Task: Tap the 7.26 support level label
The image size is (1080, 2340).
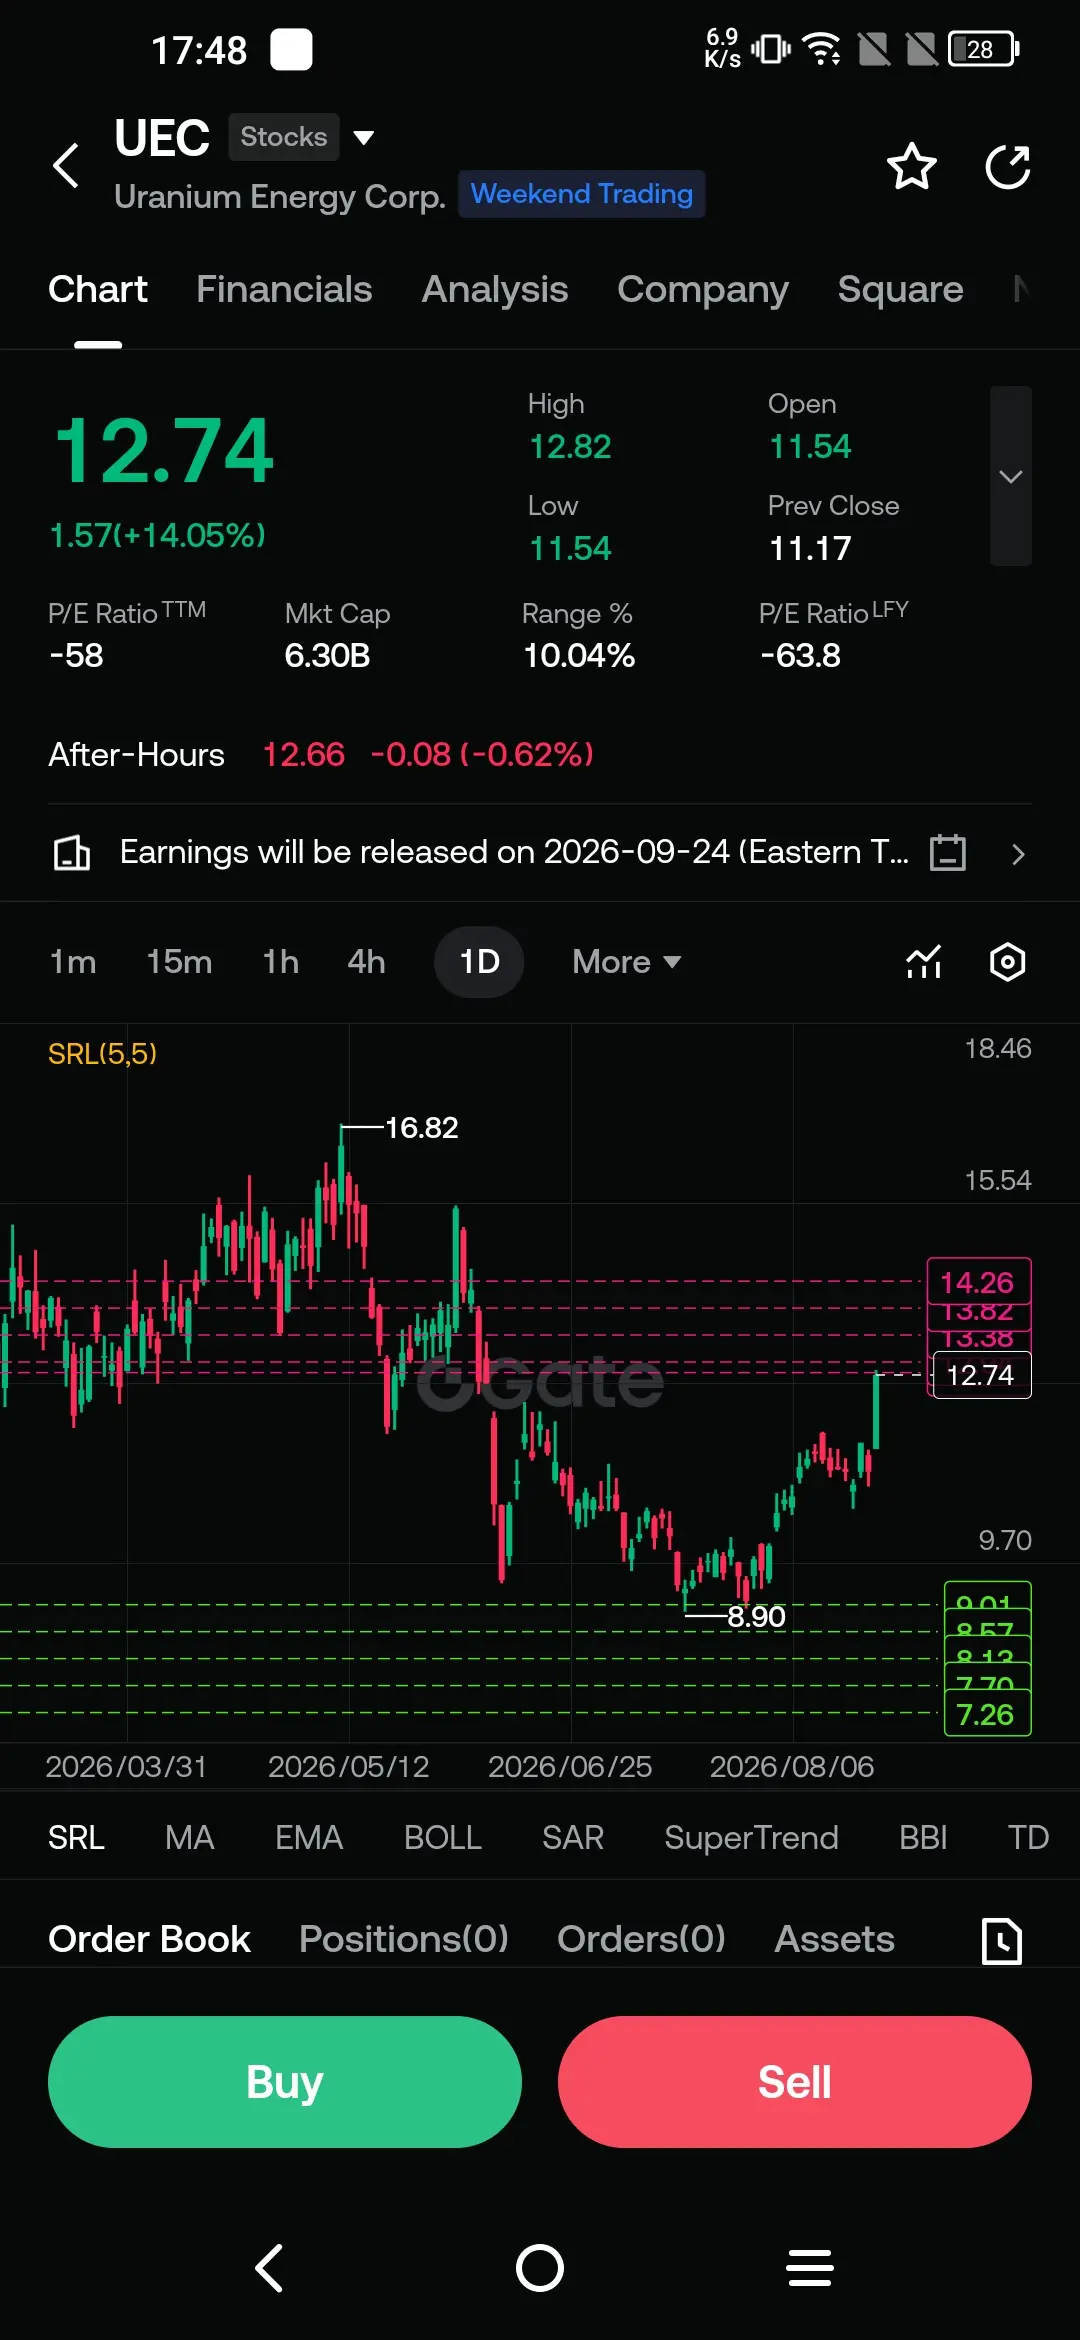Action: click(986, 1714)
